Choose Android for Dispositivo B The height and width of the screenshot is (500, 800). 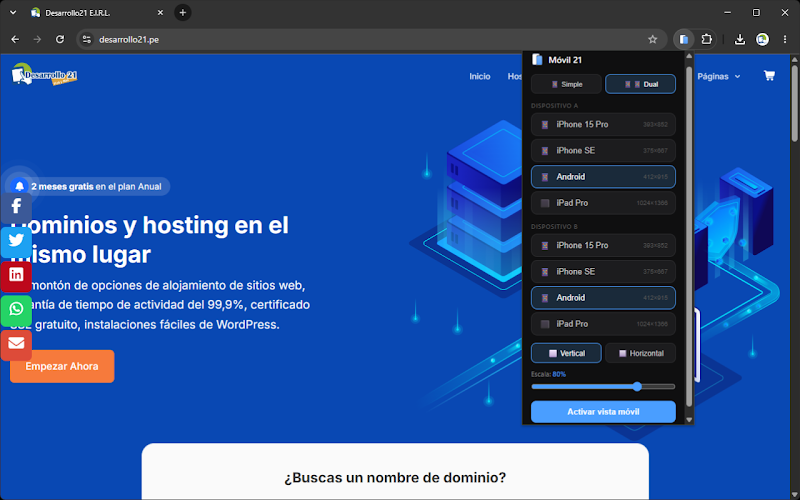click(603, 297)
